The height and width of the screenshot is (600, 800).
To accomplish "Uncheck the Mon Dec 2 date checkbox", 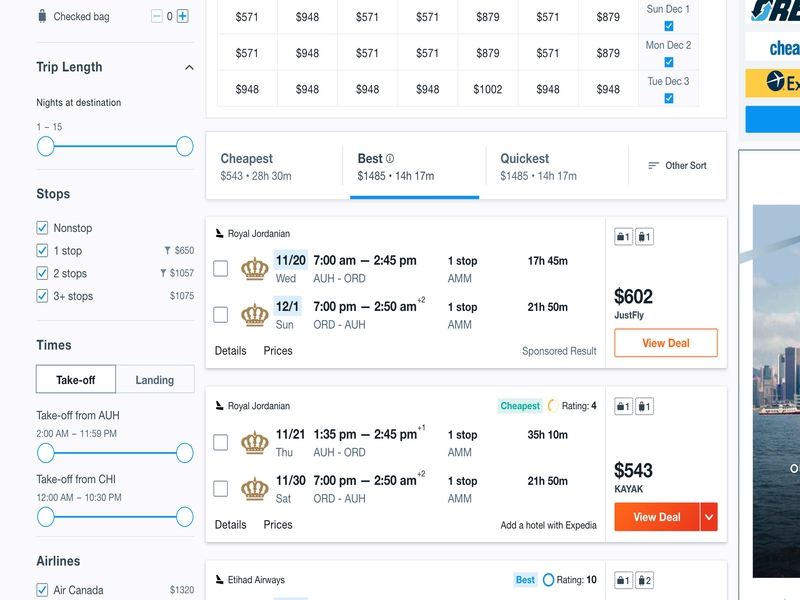I will [x=669, y=62].
